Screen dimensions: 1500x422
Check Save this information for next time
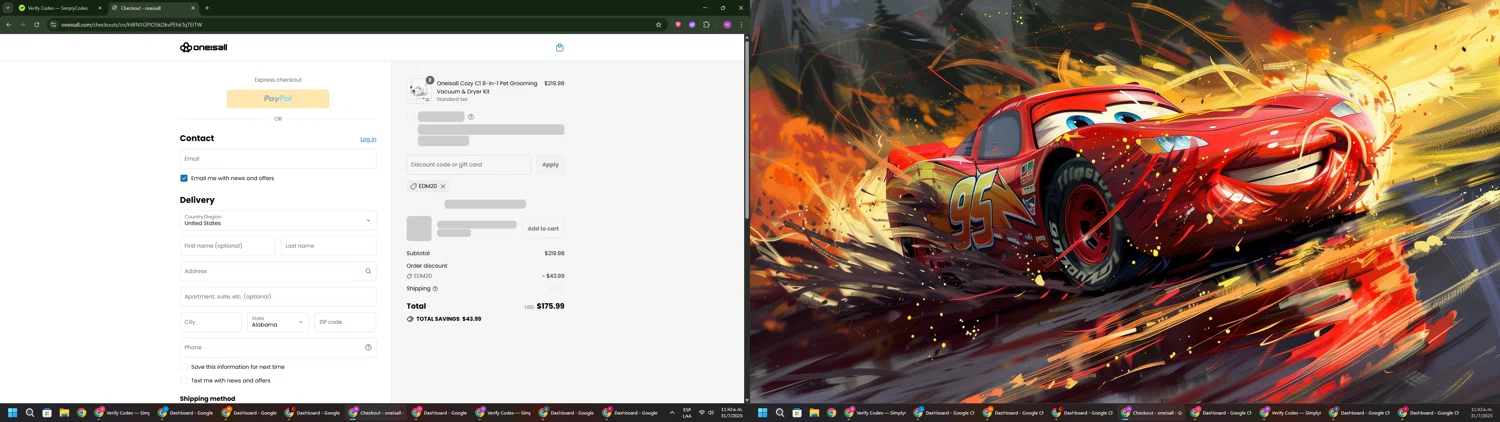click(184, 367)
